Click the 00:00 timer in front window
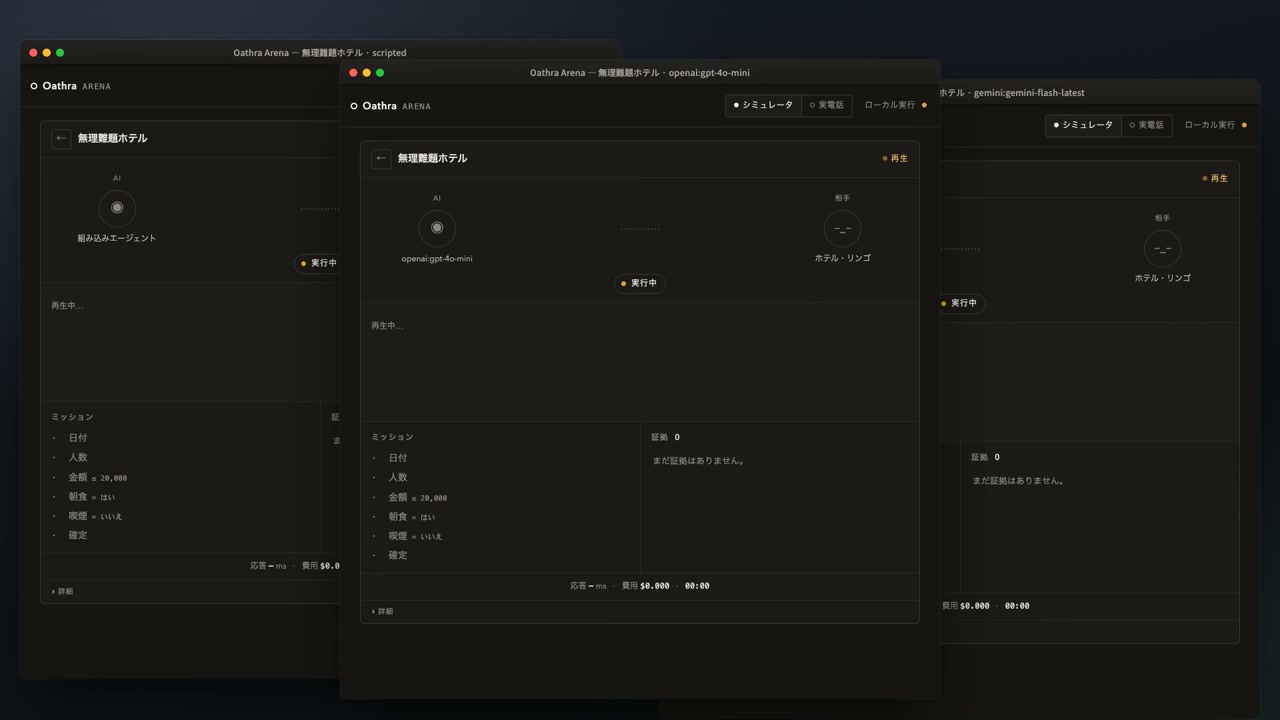1280x720 pixels. coord(697,586)
